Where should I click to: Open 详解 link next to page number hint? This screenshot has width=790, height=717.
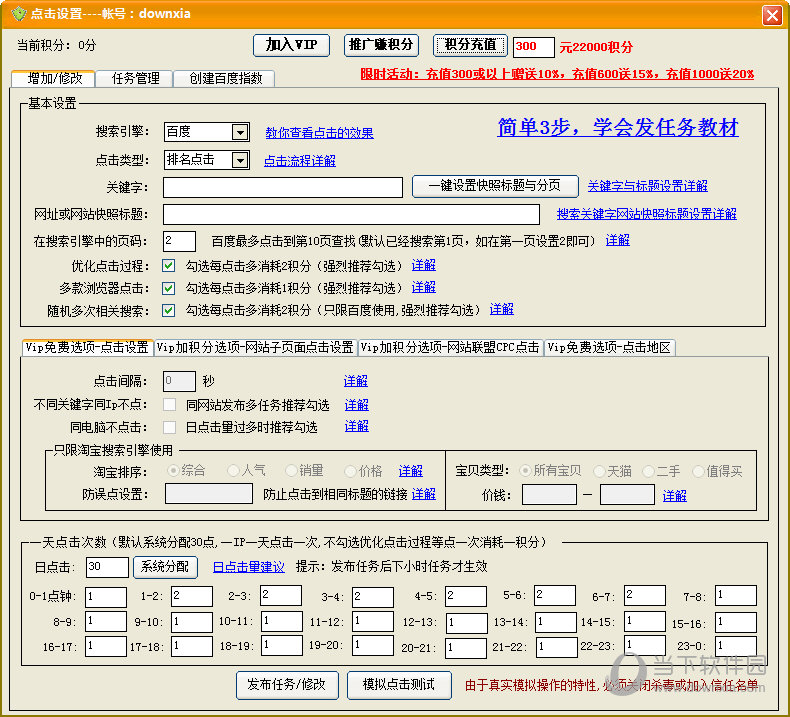click(x=617, y=240)
